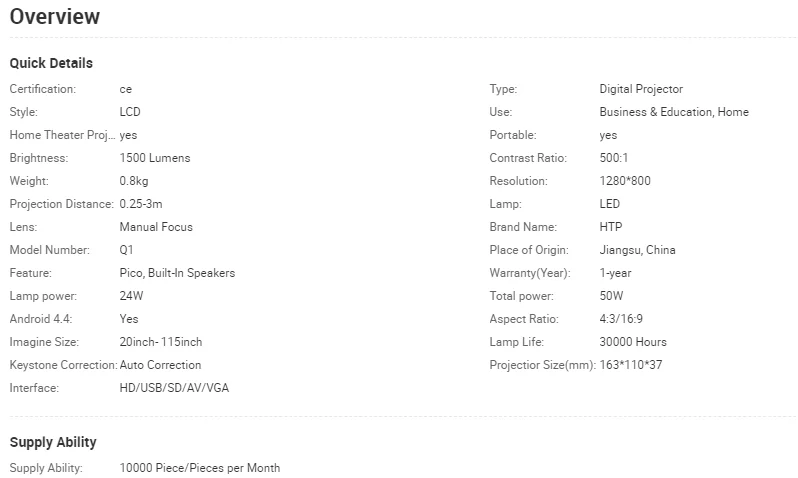Click the Quick Details section title

tap(51, 63)
